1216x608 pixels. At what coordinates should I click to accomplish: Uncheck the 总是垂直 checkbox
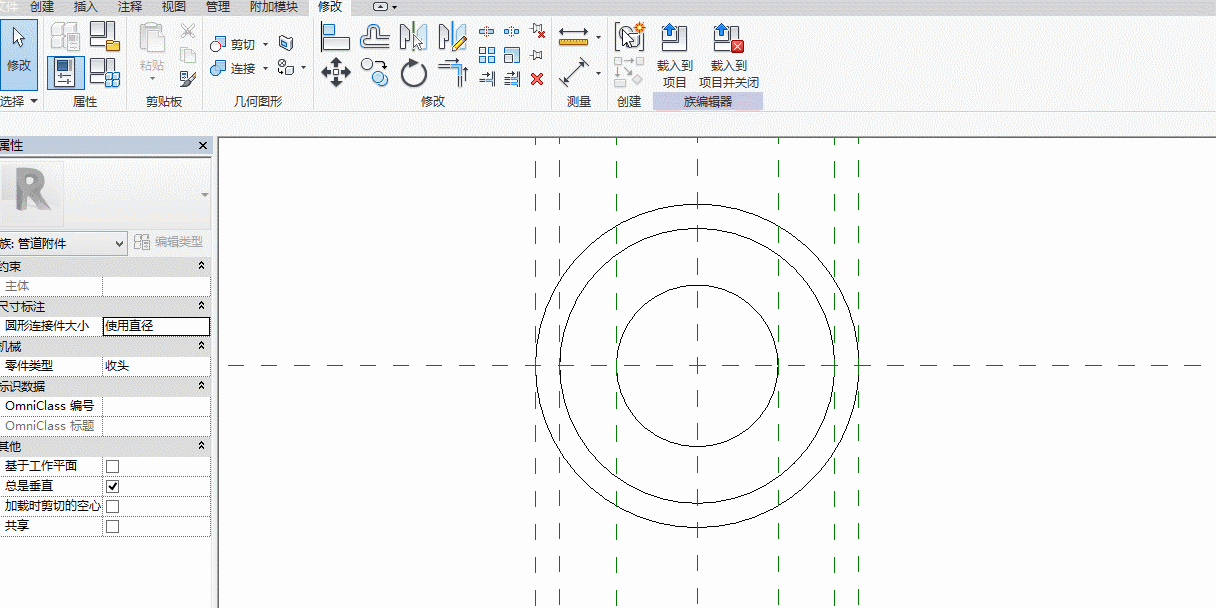[x=112, y=486]
